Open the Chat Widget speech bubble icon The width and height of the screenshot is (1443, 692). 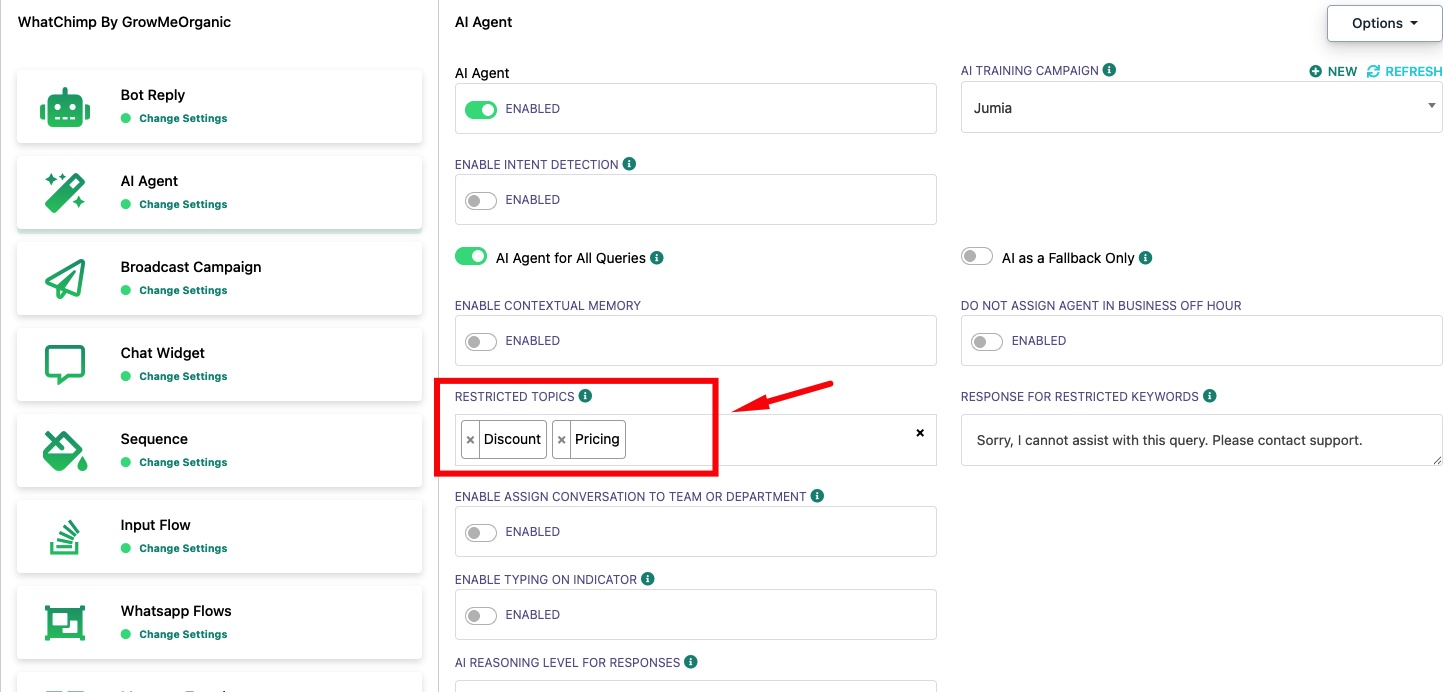tap(65, 365)
